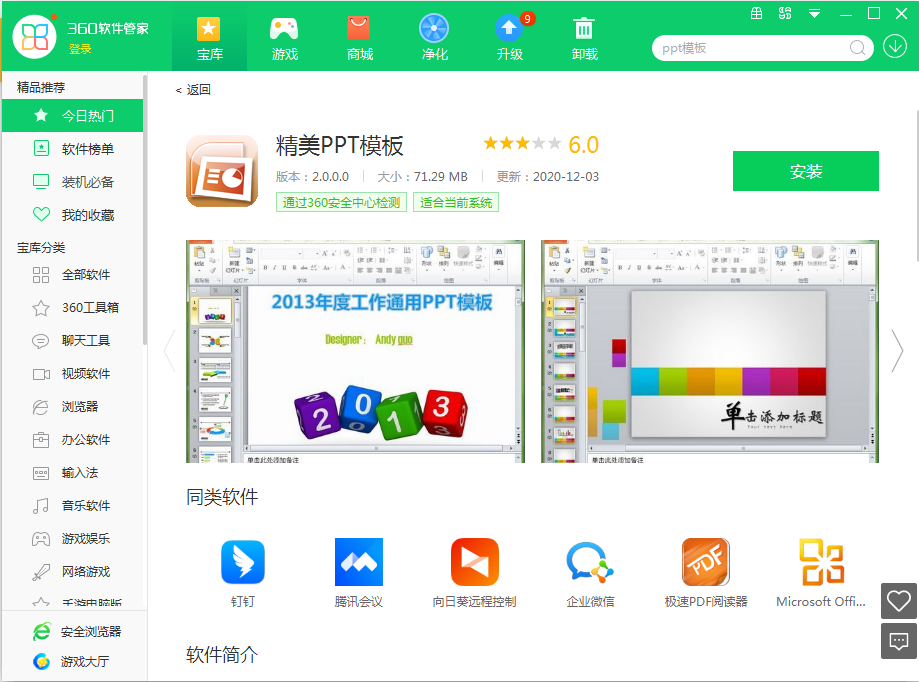Click the 精美PPT模板 app icon

[x=222, y=171]
